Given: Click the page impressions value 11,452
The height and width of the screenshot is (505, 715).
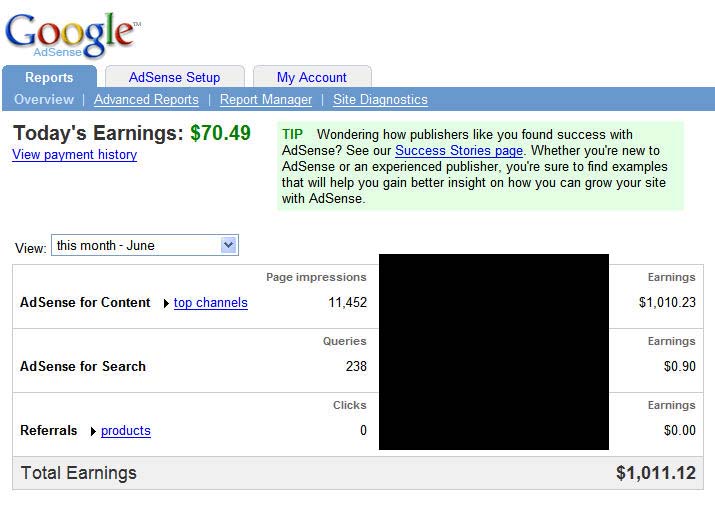Looking at the screenshot, I should 347,302.
